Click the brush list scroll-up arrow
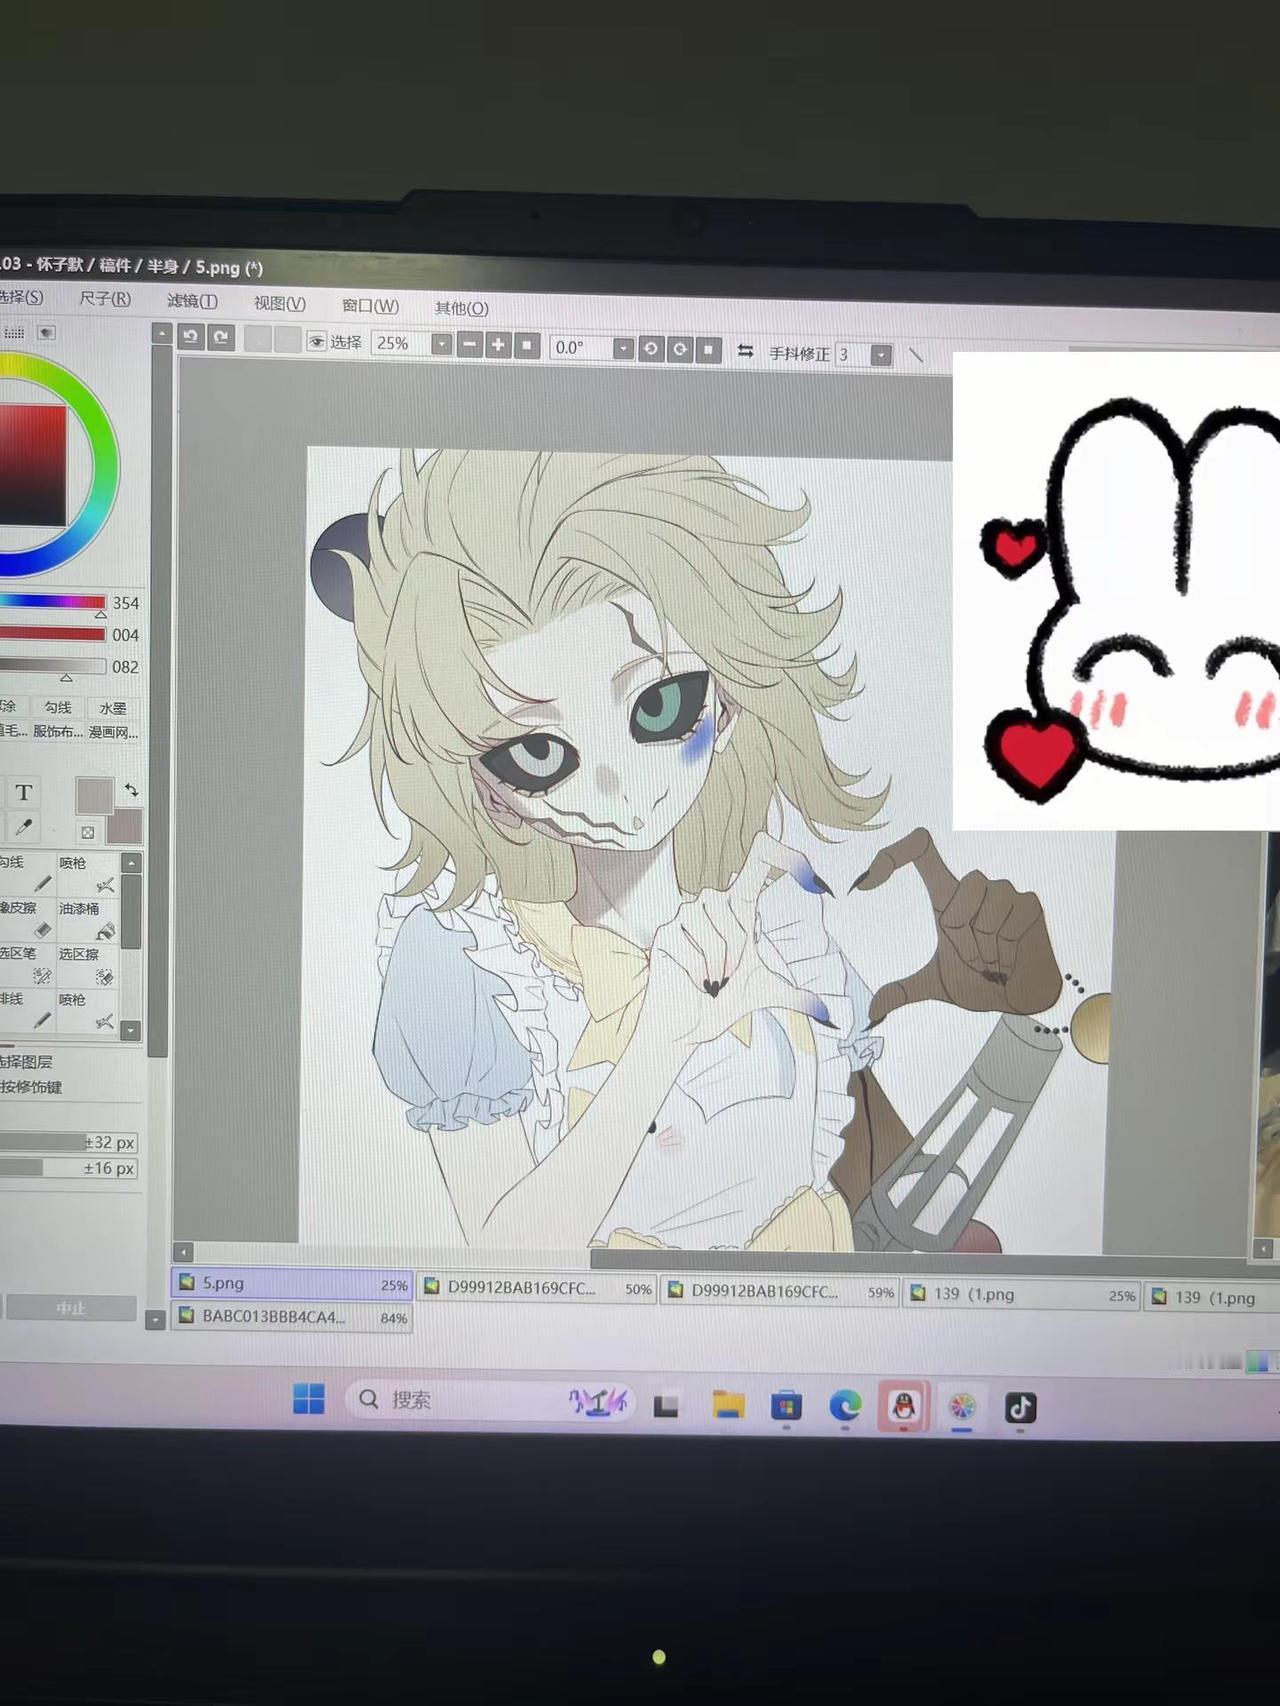Image resolution: width=1280 pixels, height=1706 pixels. pos(131,863)
